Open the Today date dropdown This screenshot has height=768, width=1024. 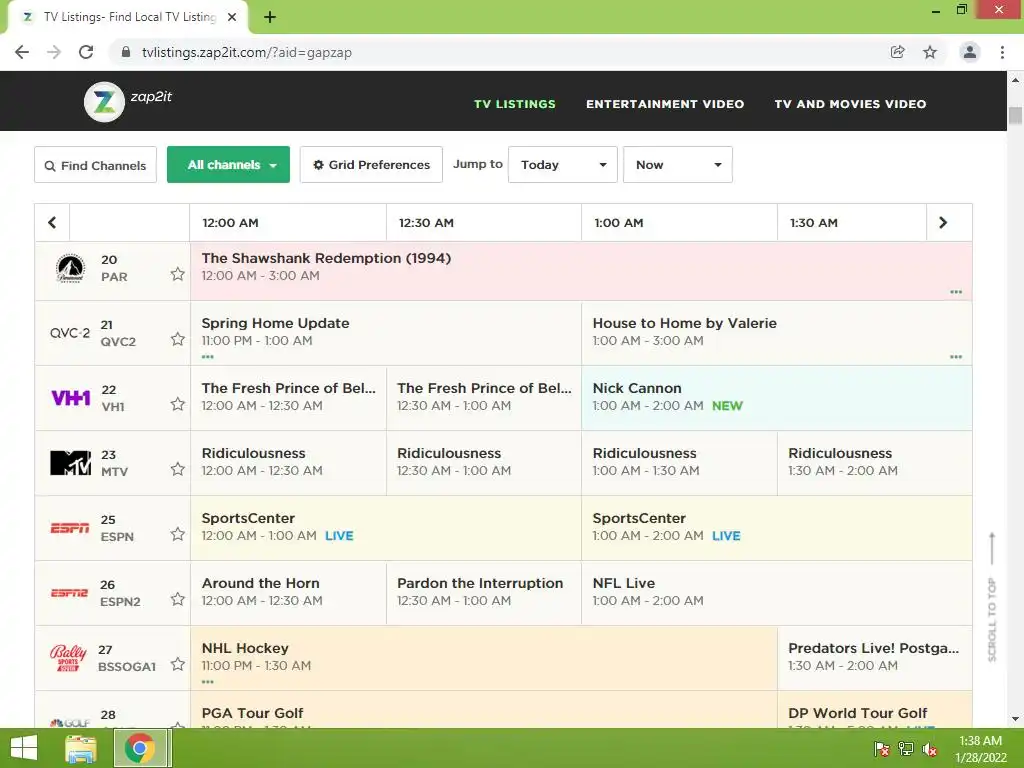563,165
